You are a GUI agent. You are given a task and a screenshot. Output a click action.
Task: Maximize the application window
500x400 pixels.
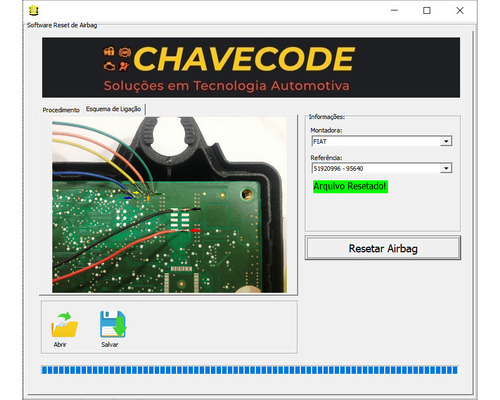pos(427,10)
